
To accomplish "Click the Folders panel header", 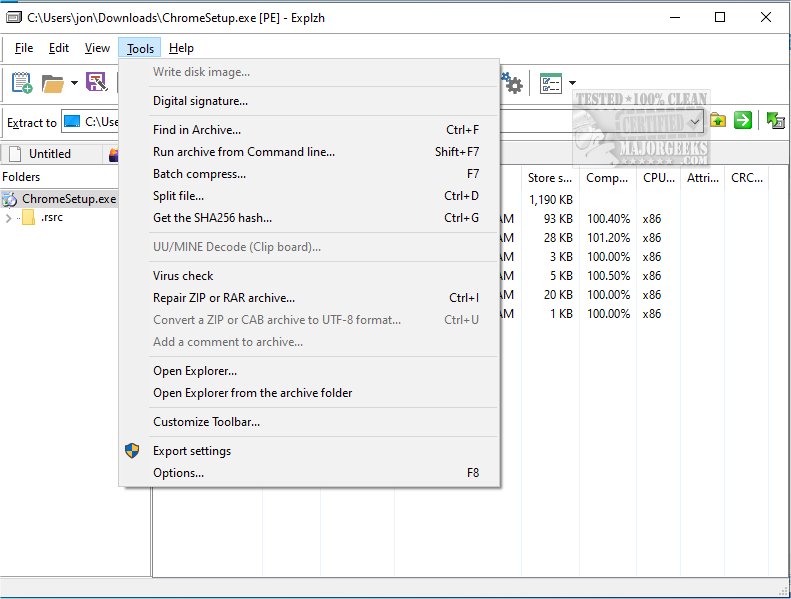I will pos(59,177).
